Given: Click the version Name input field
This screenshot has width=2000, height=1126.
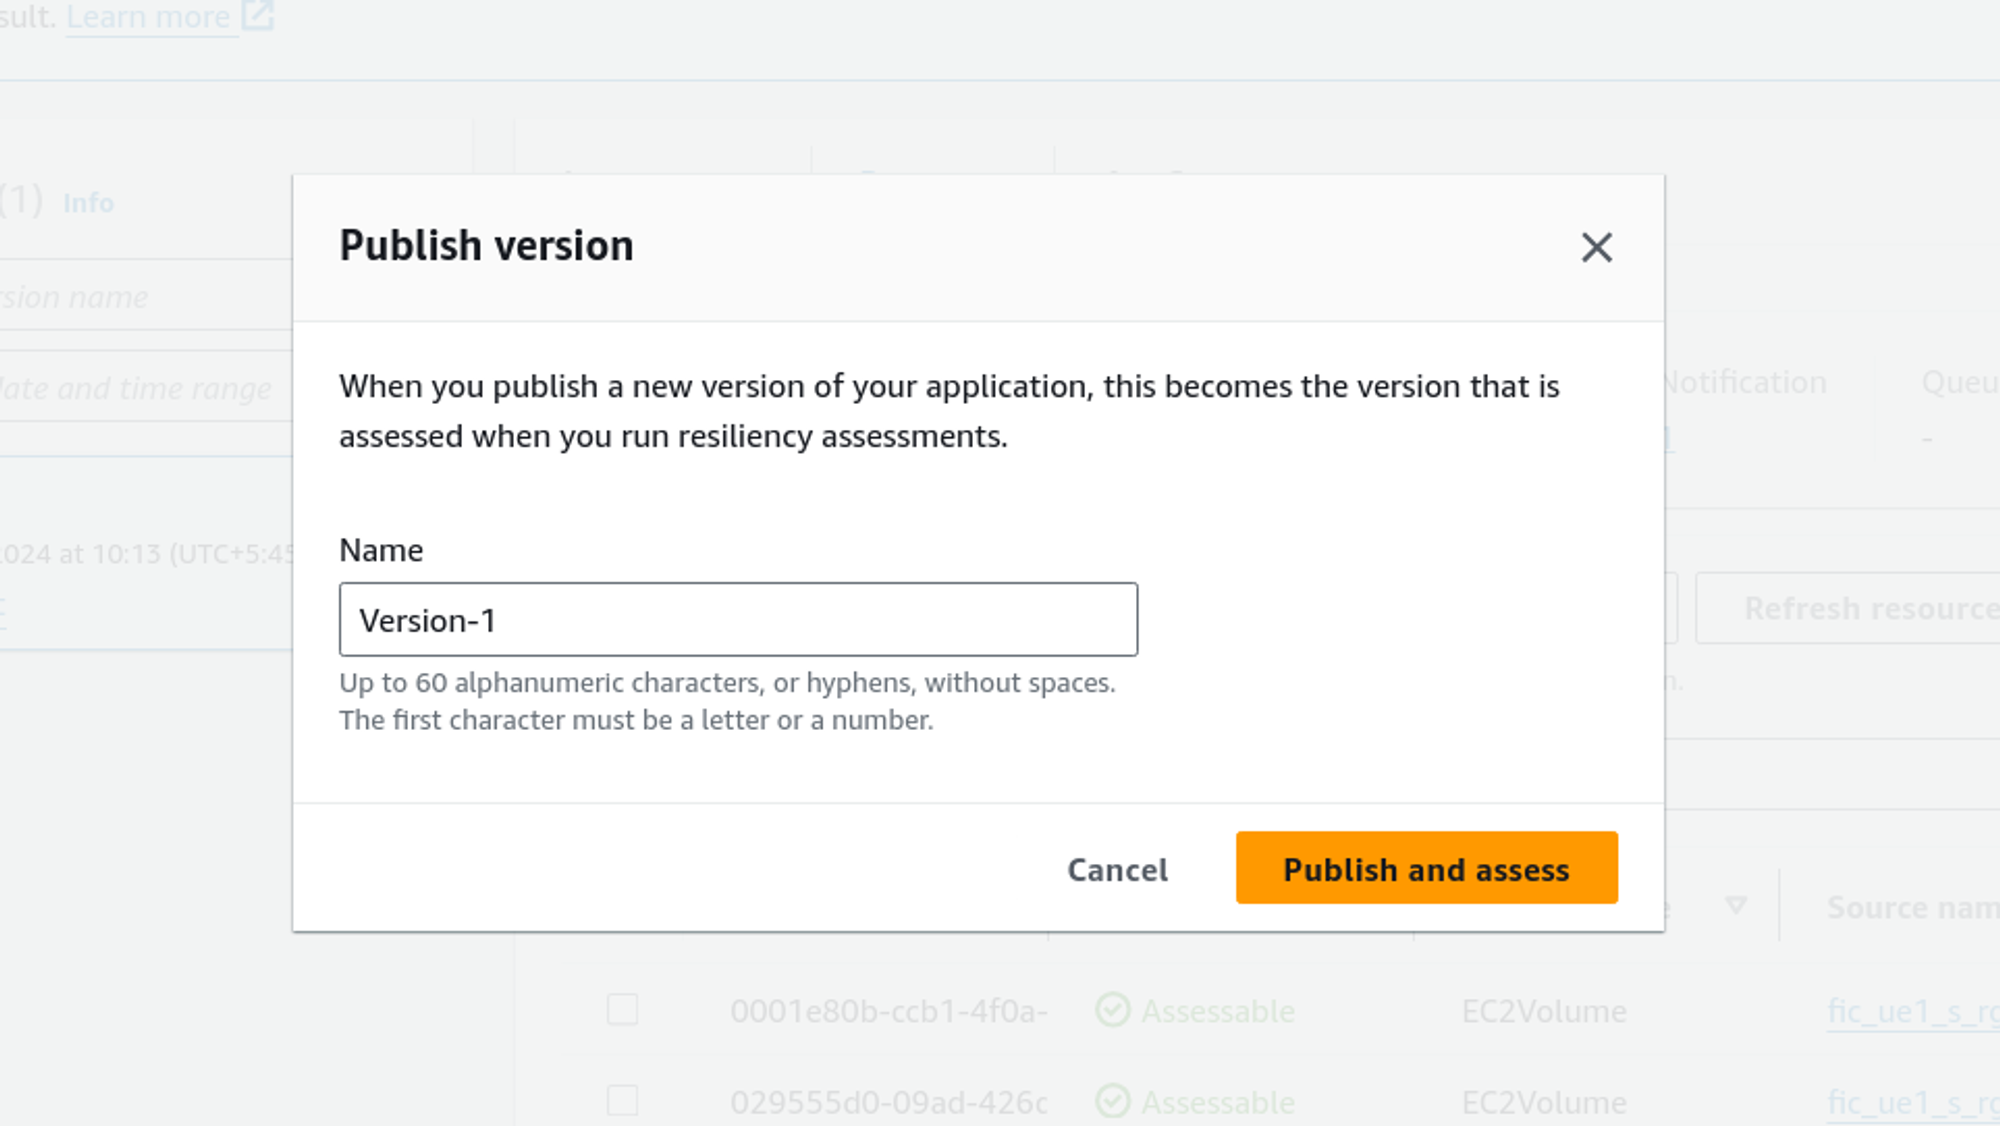Looking at the screenshot, I should pyautogui.click(x=738, y=620).
